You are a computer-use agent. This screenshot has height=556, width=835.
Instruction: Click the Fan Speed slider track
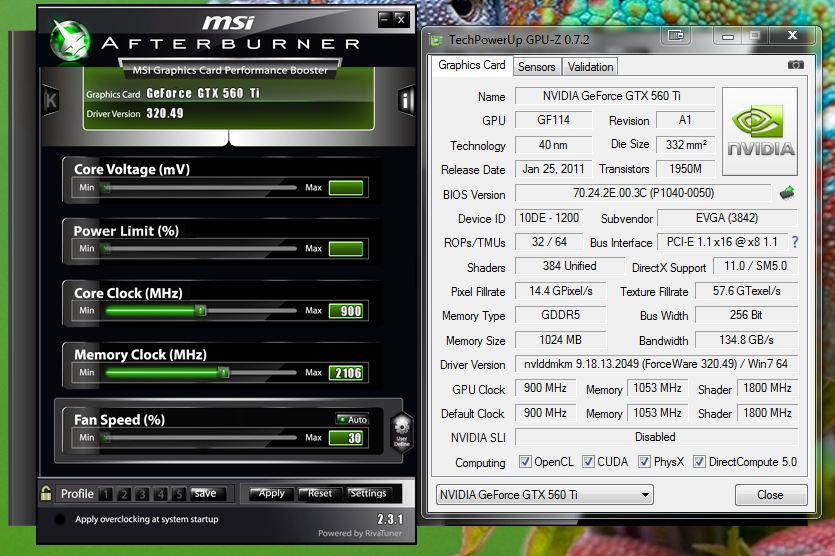pyautogui.click(x=201, y=437)
